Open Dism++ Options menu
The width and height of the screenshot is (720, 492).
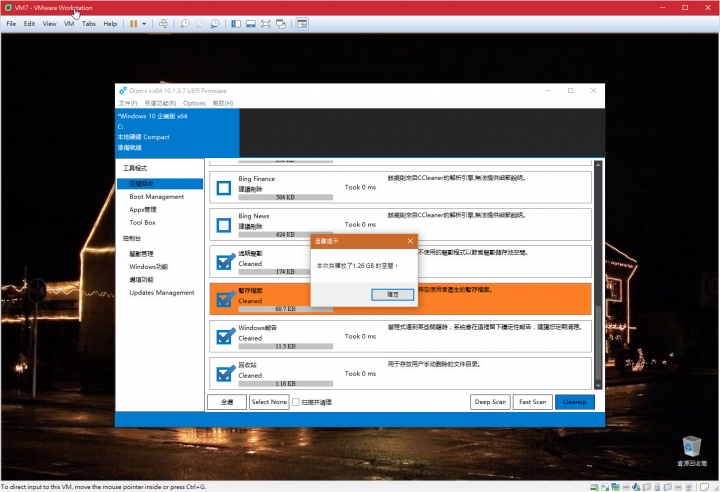click(x=194, y=103)
